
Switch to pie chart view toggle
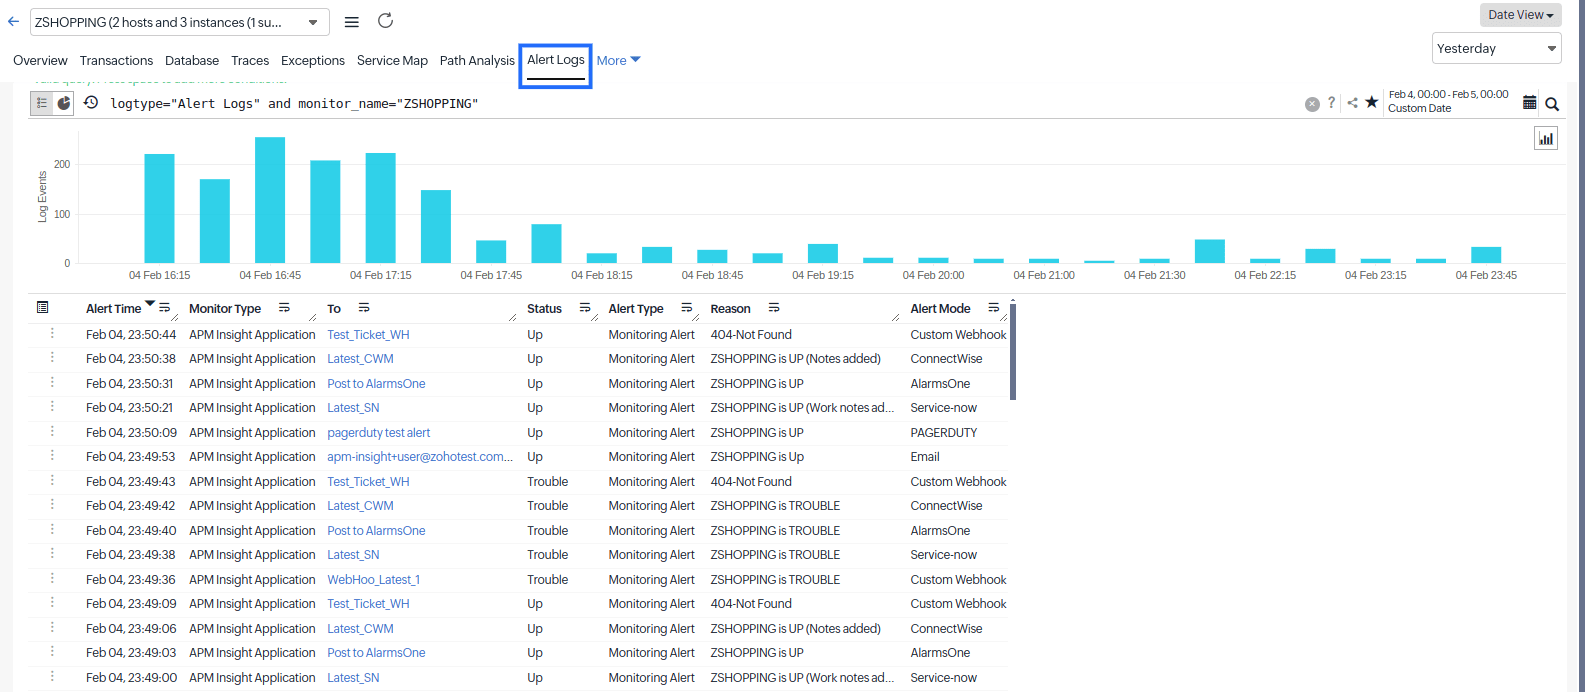coord(64,103)
